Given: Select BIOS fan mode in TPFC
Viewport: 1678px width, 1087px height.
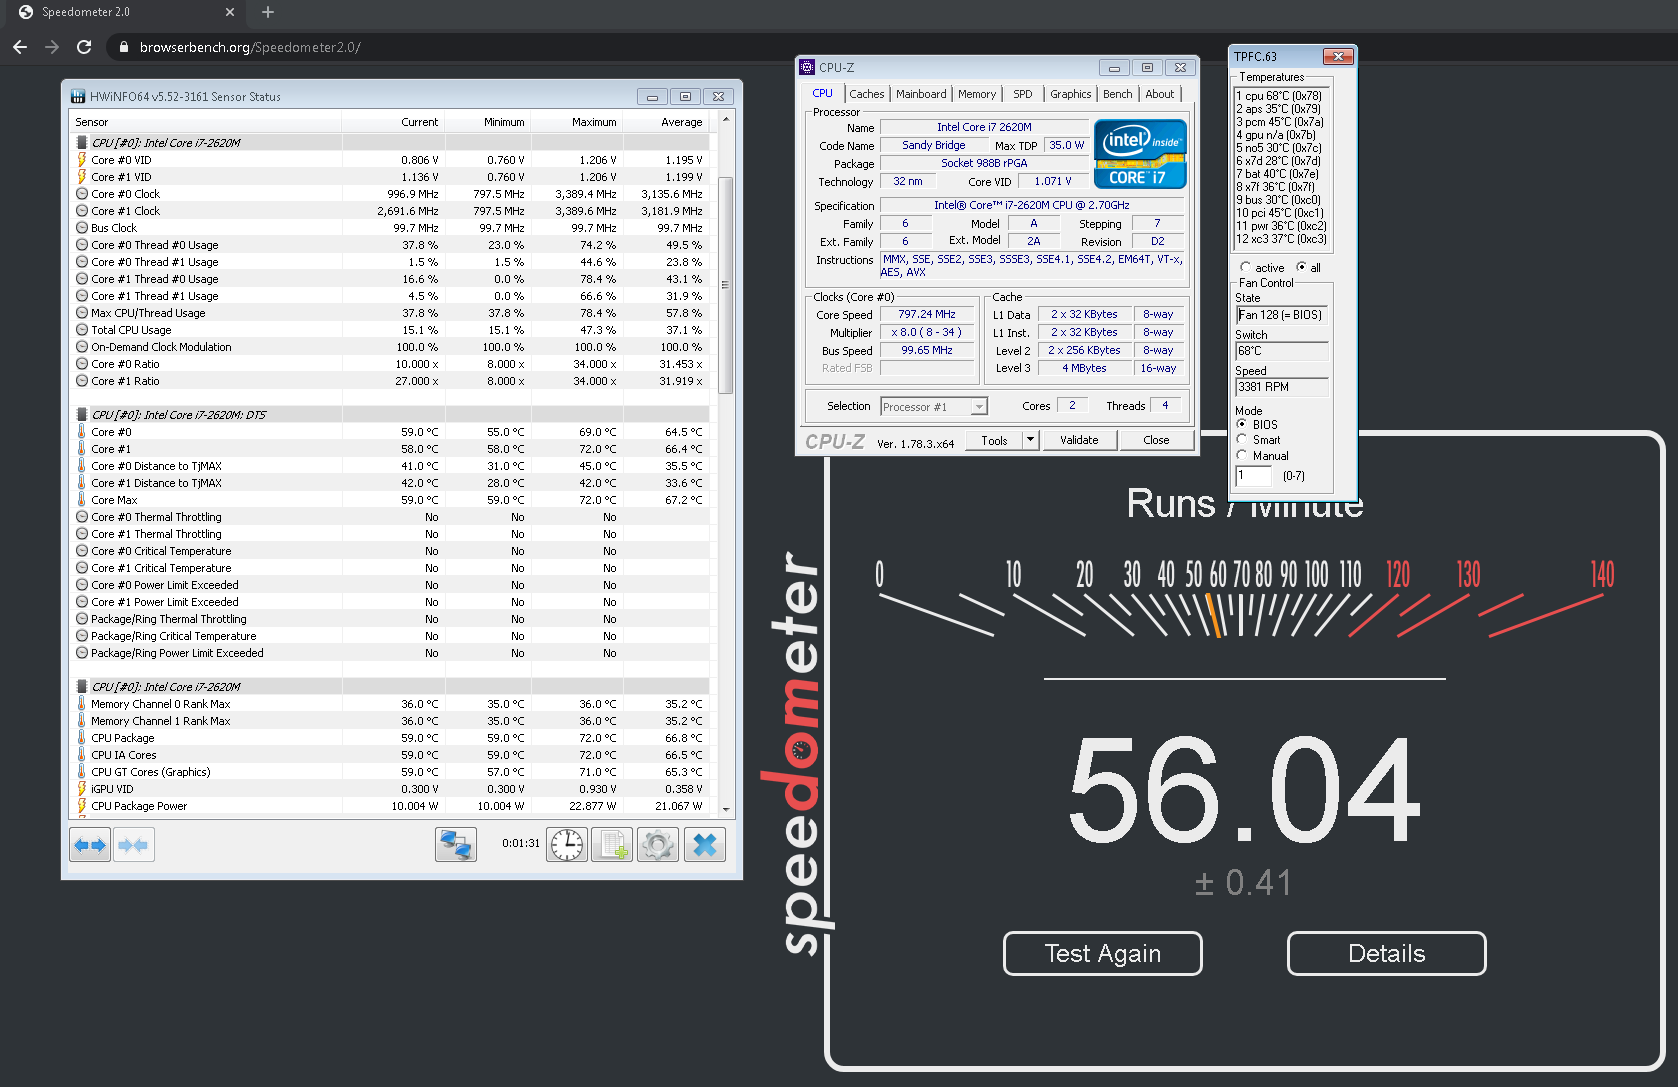Looking at the screenshot, I should [1242, 424].
